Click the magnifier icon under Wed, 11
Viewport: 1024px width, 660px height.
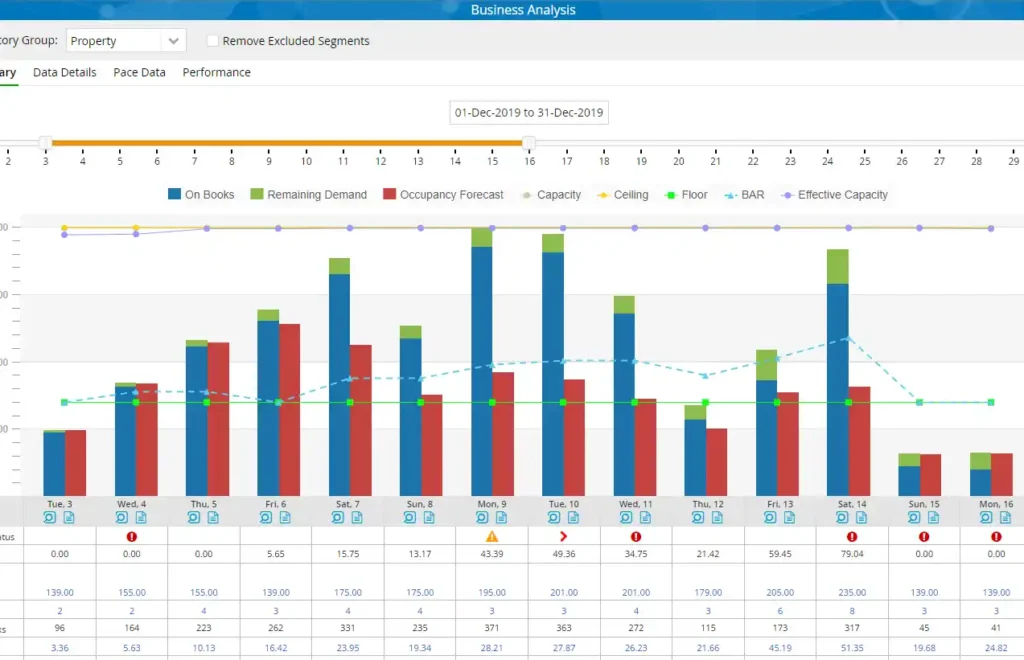pyautogui.click(x=626, y=518)
